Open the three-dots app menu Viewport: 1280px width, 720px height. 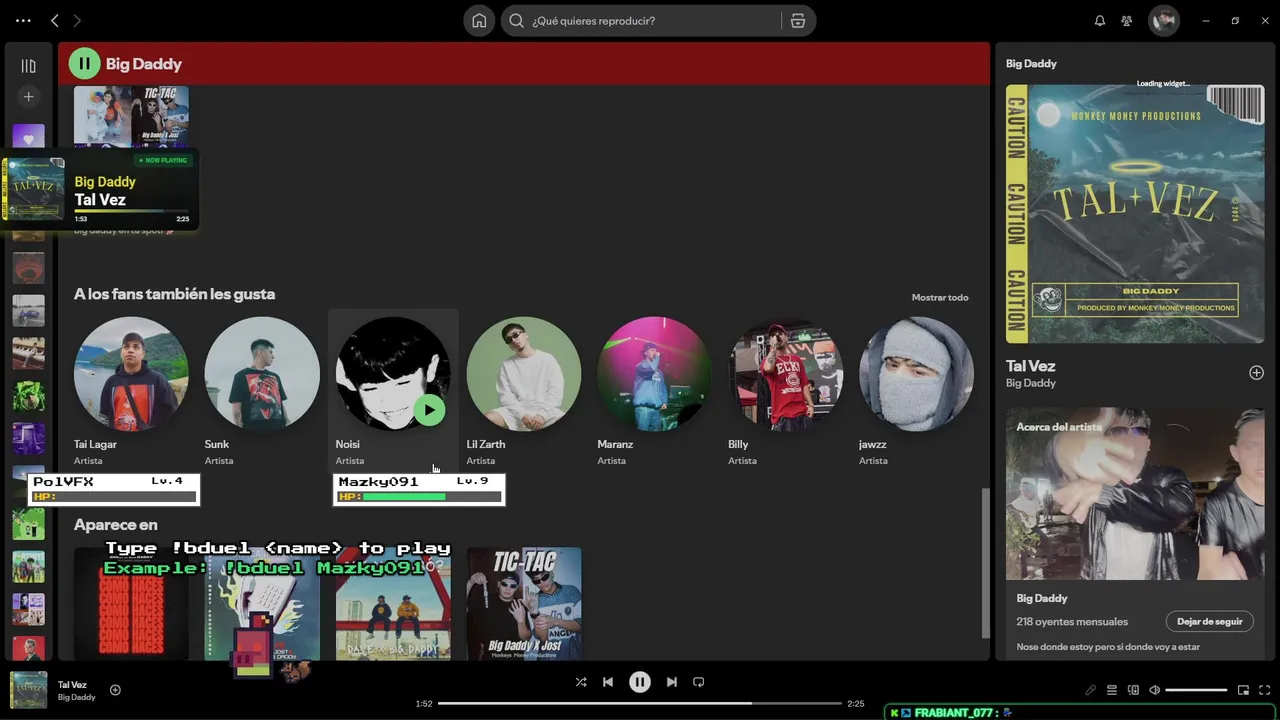coord(23,20)
